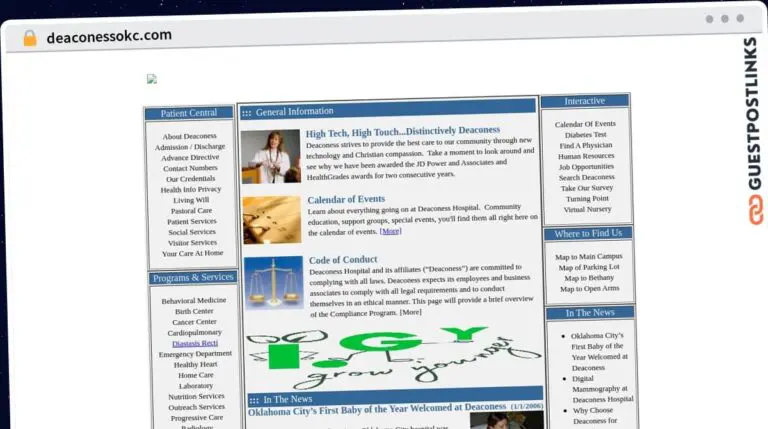
Task: View Job Opportunities
Action: tap(586, 167)
